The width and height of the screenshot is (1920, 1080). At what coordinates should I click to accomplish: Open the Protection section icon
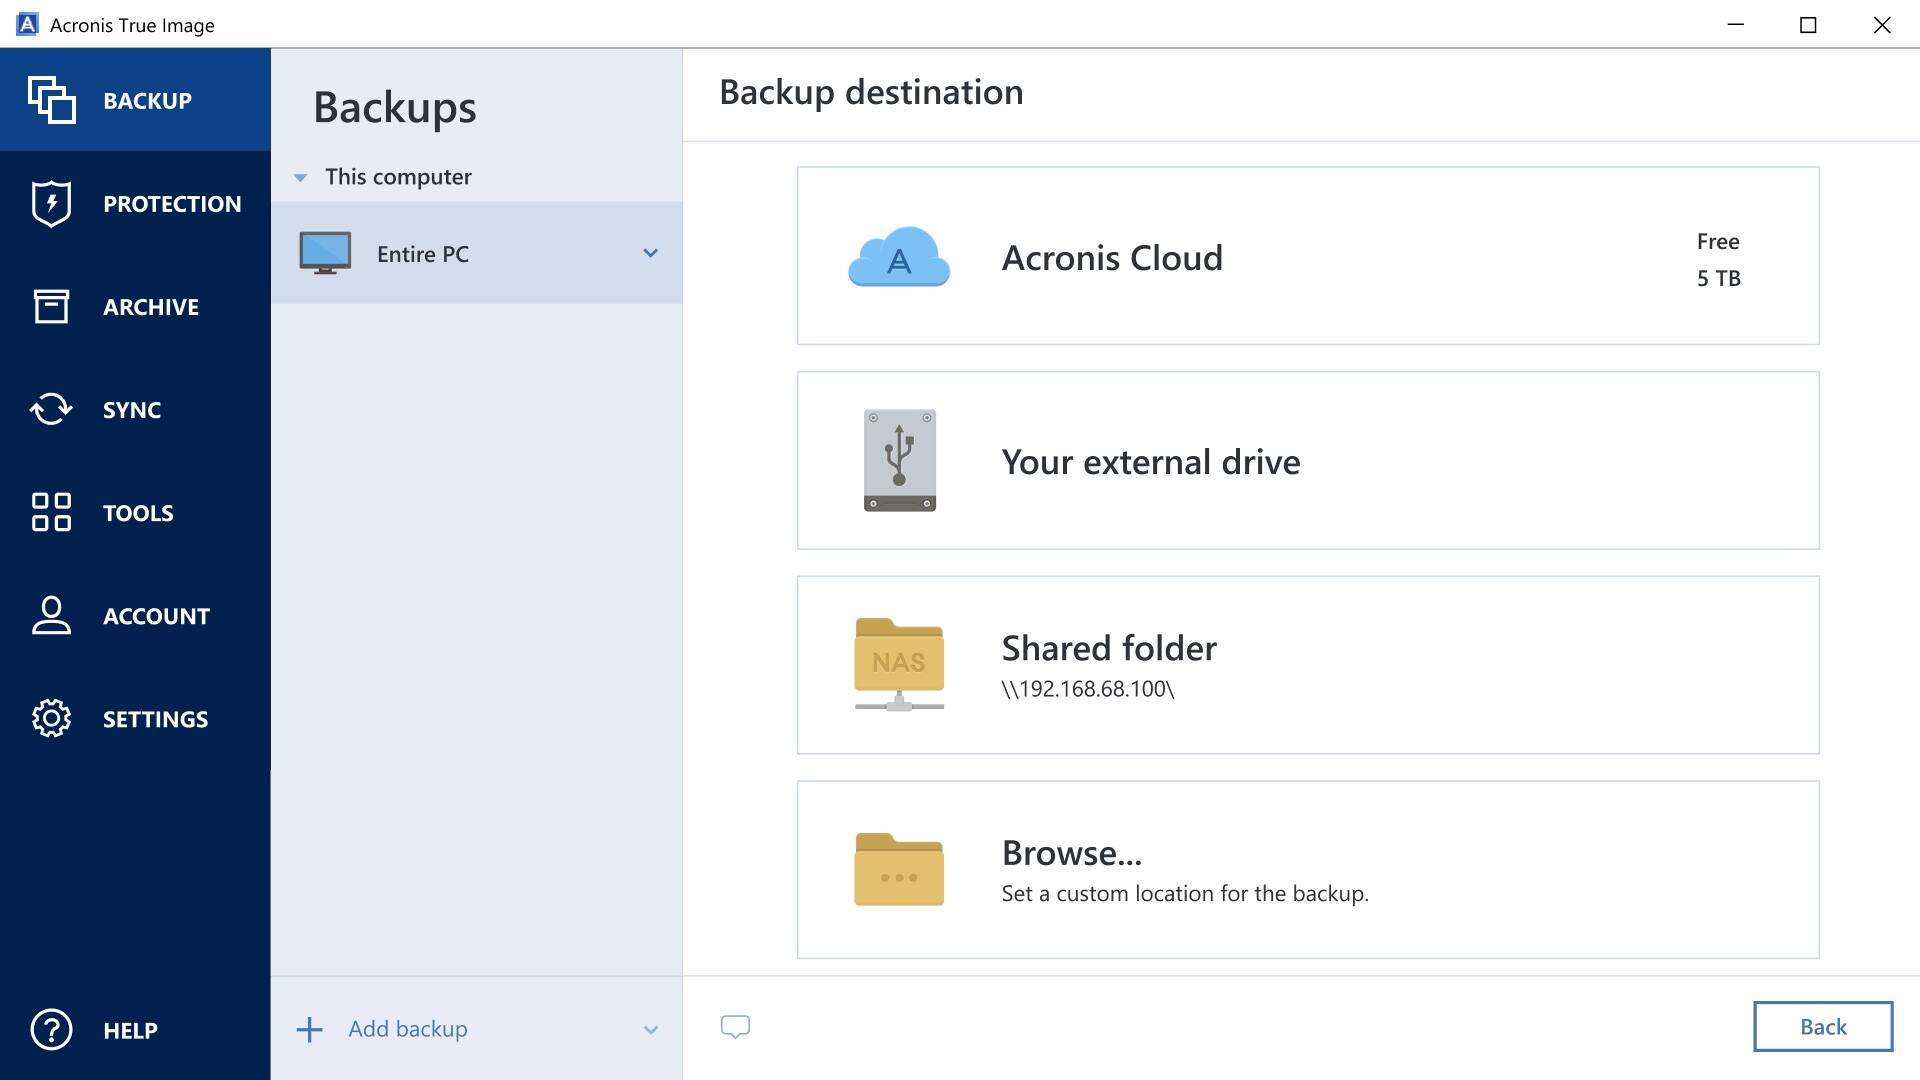[x=50, y=203]
